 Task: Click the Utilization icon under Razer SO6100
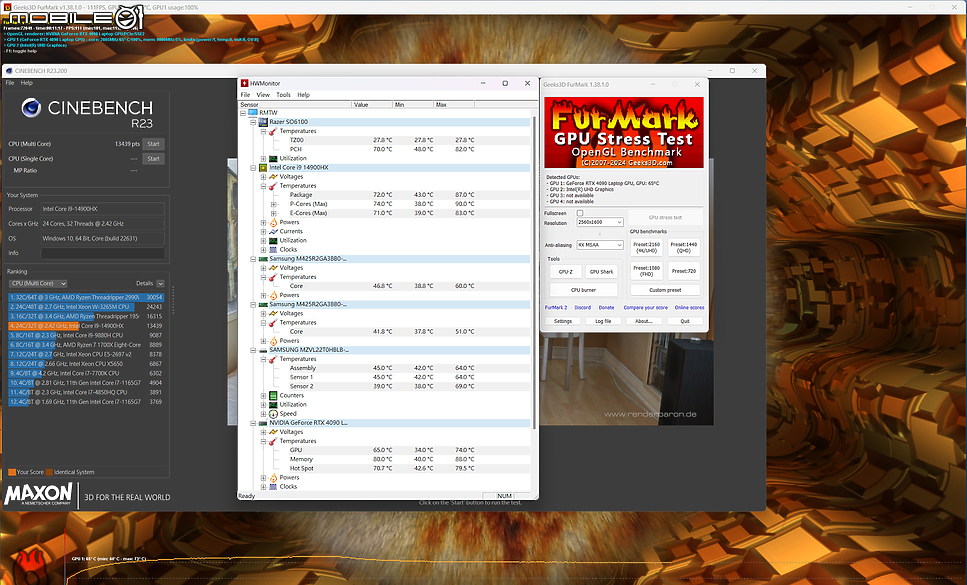tap(273, 158)
